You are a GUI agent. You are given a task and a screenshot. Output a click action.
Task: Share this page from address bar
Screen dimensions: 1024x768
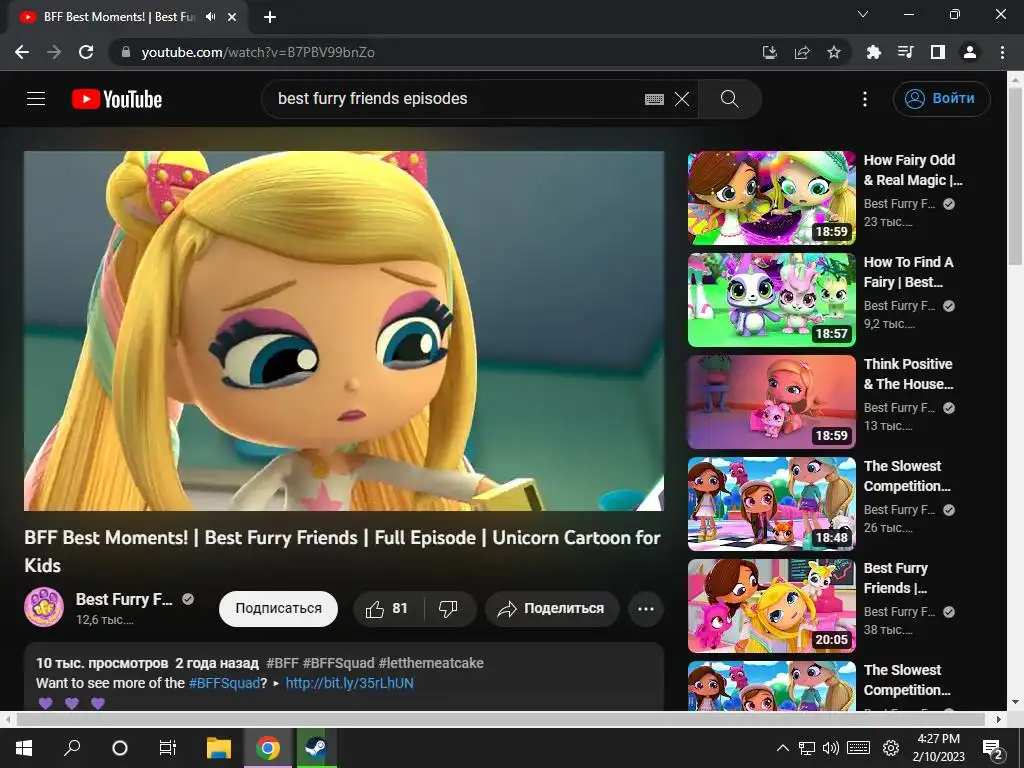(802, 52)
